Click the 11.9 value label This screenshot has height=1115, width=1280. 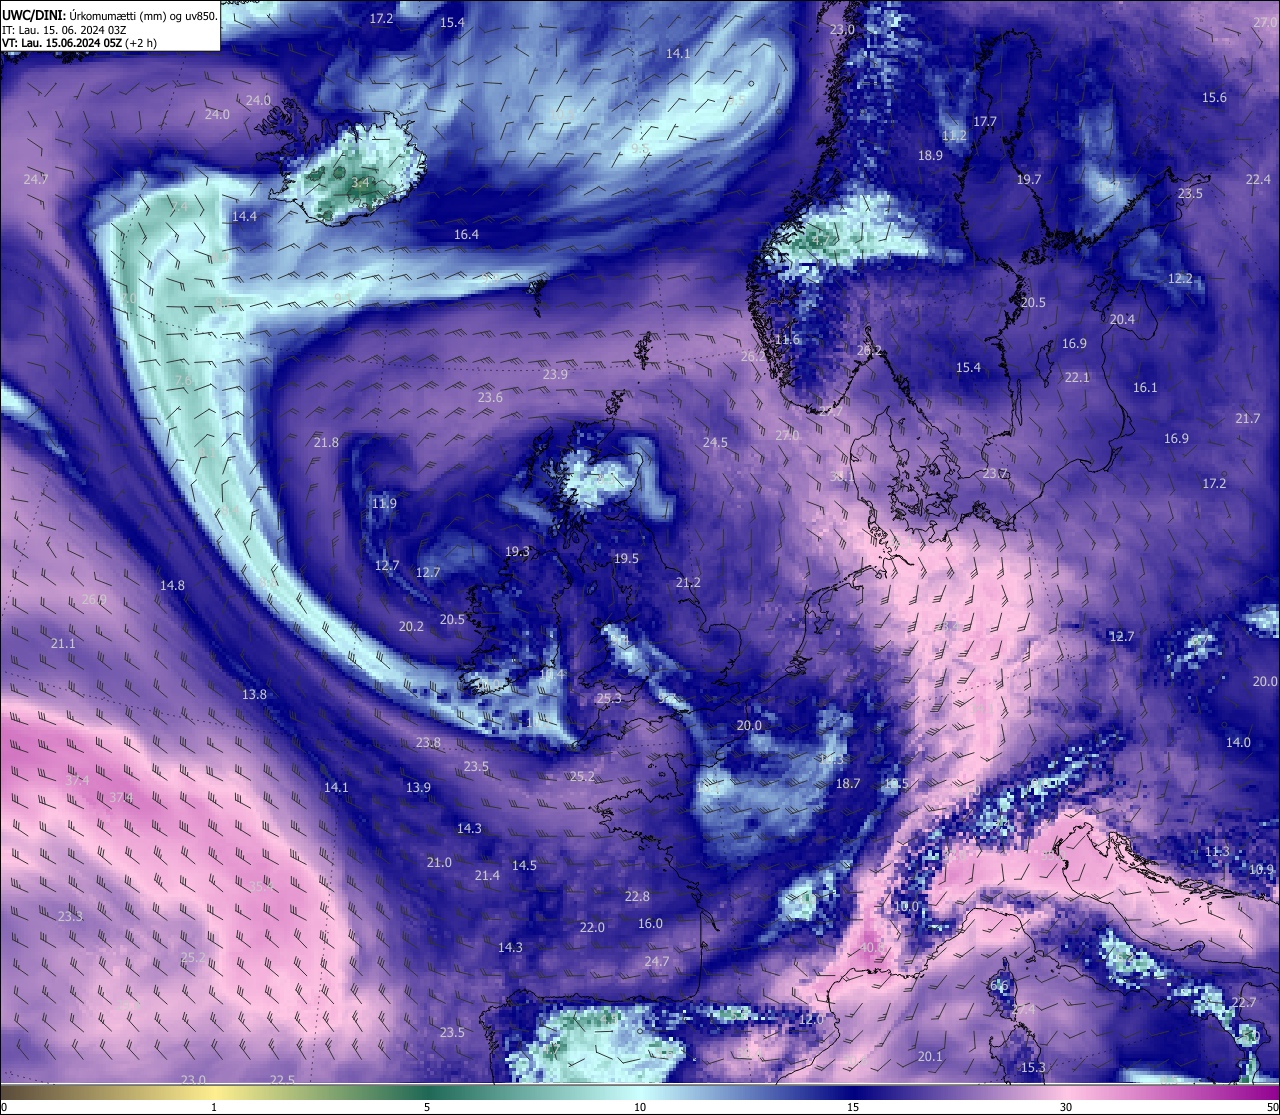384,504
